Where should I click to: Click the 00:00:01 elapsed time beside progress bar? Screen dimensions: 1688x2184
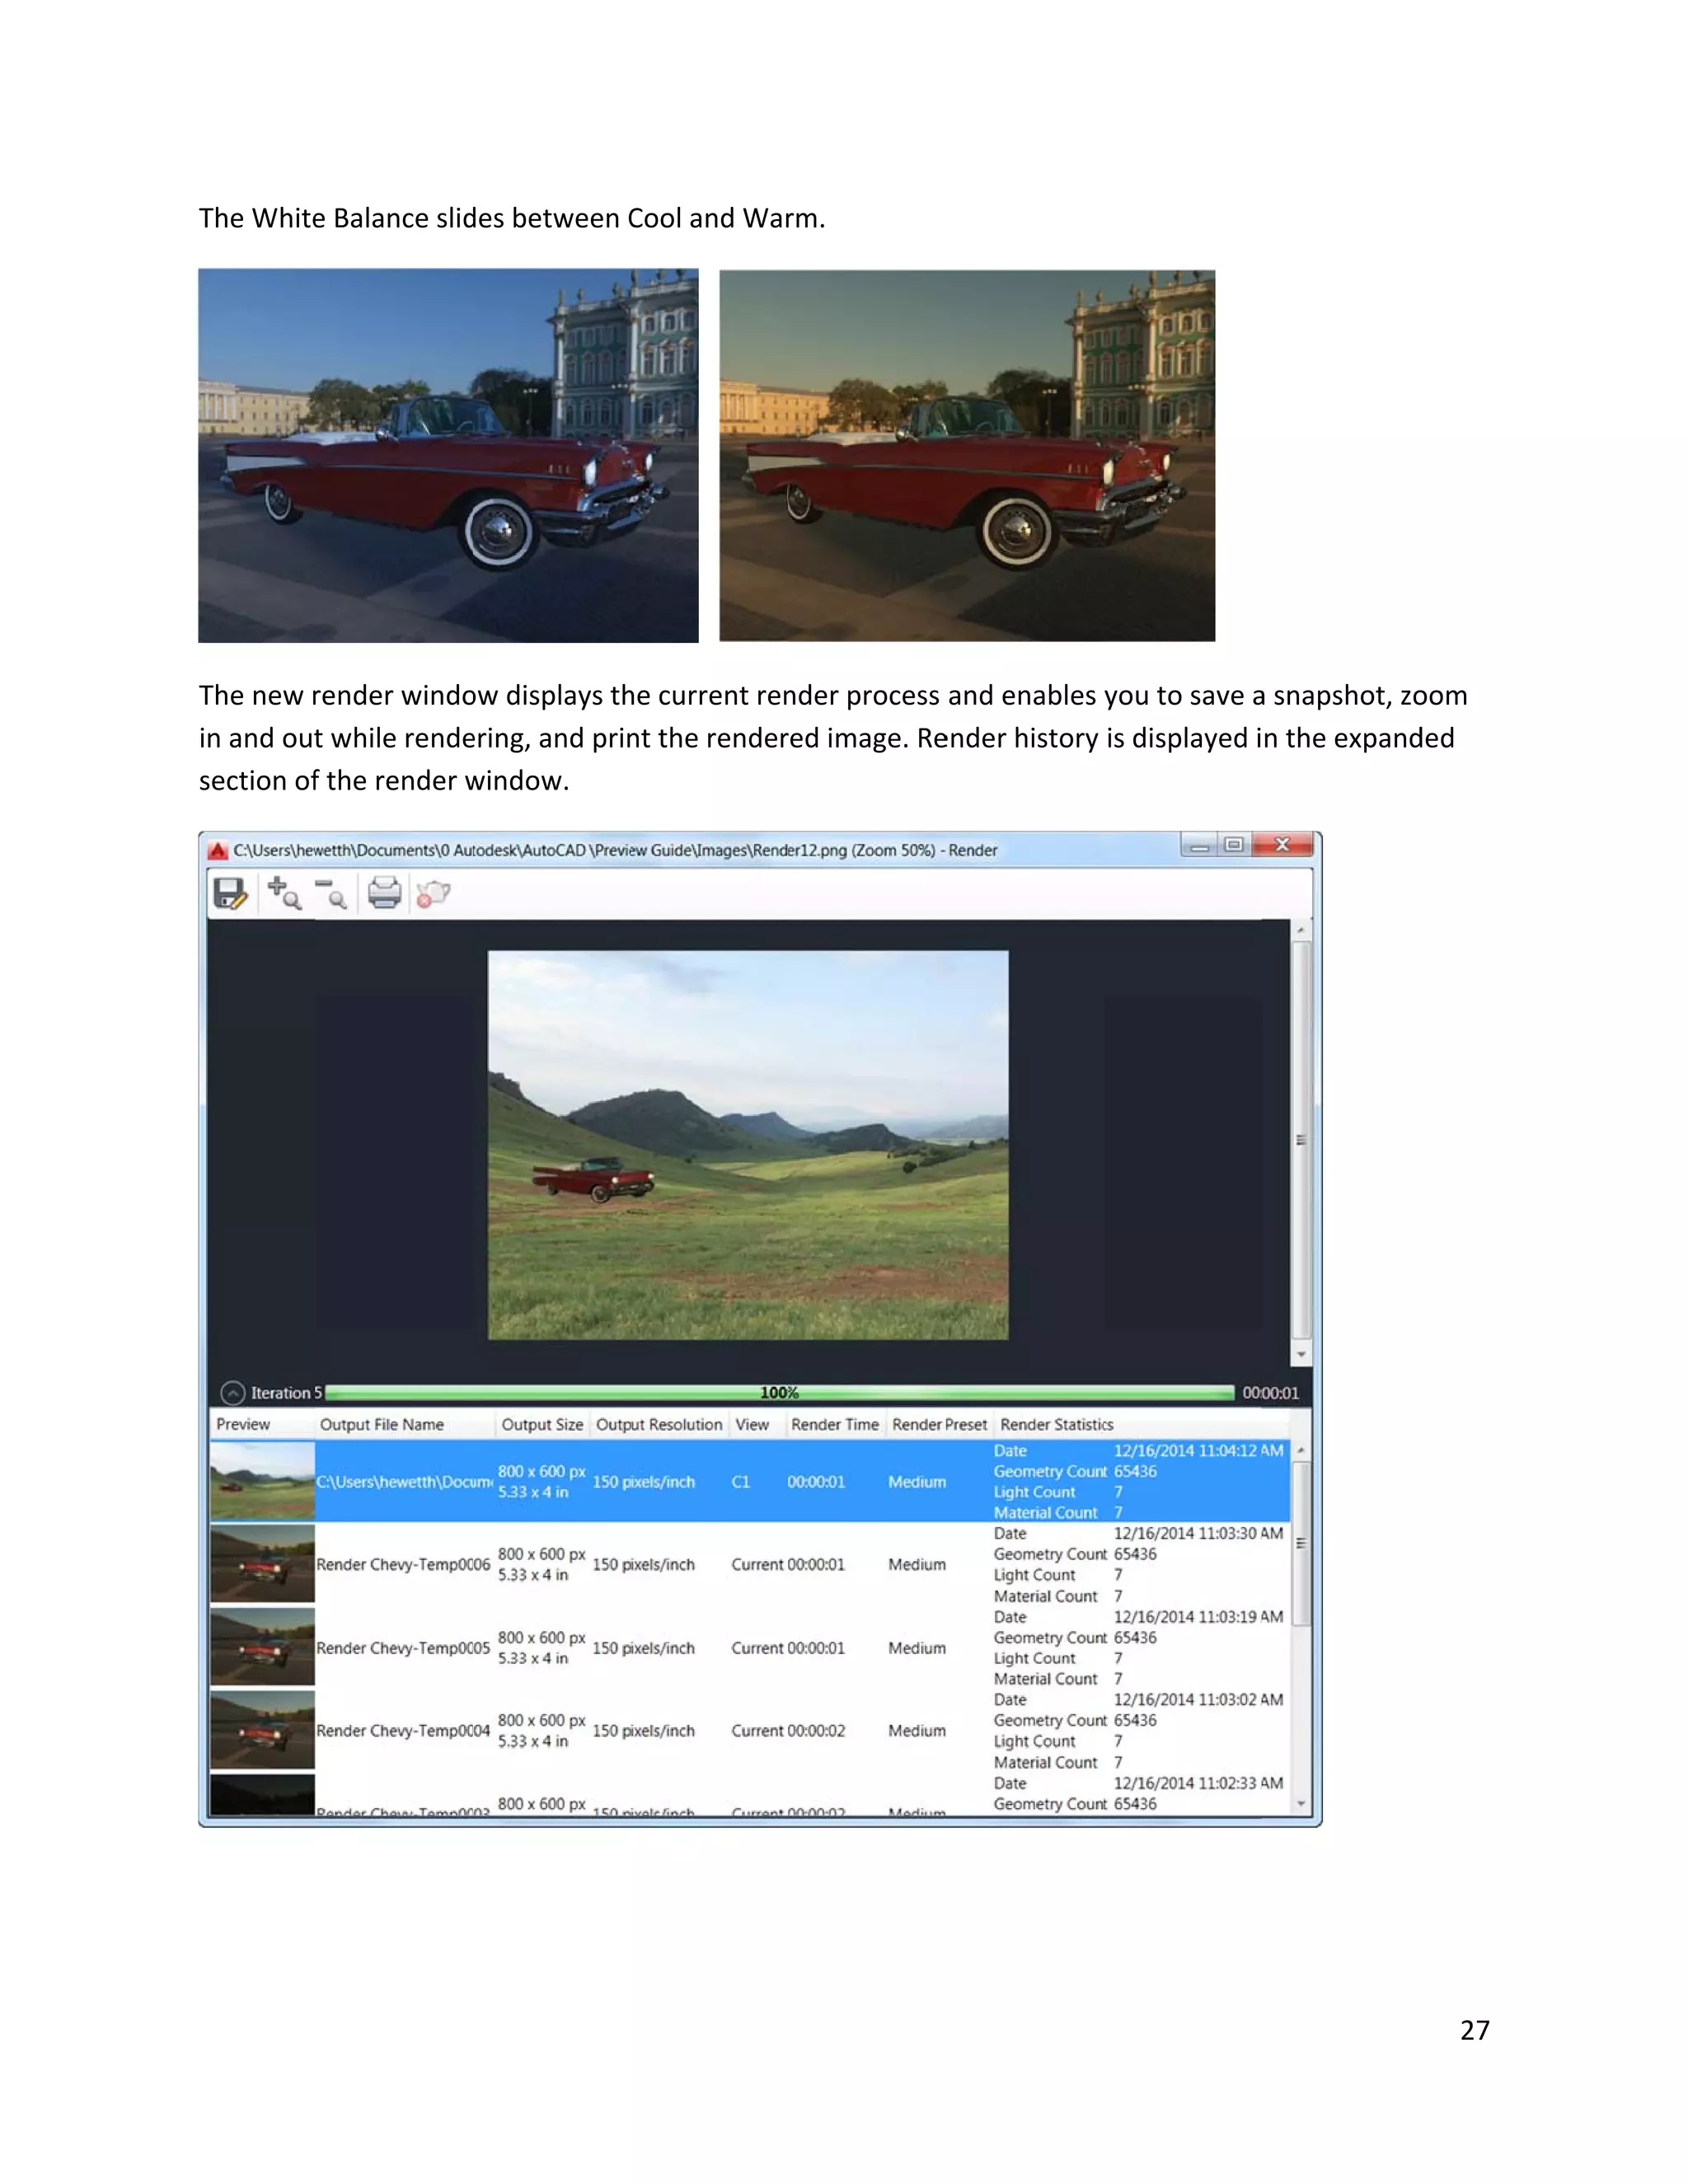click(x=1270, y=1393)
